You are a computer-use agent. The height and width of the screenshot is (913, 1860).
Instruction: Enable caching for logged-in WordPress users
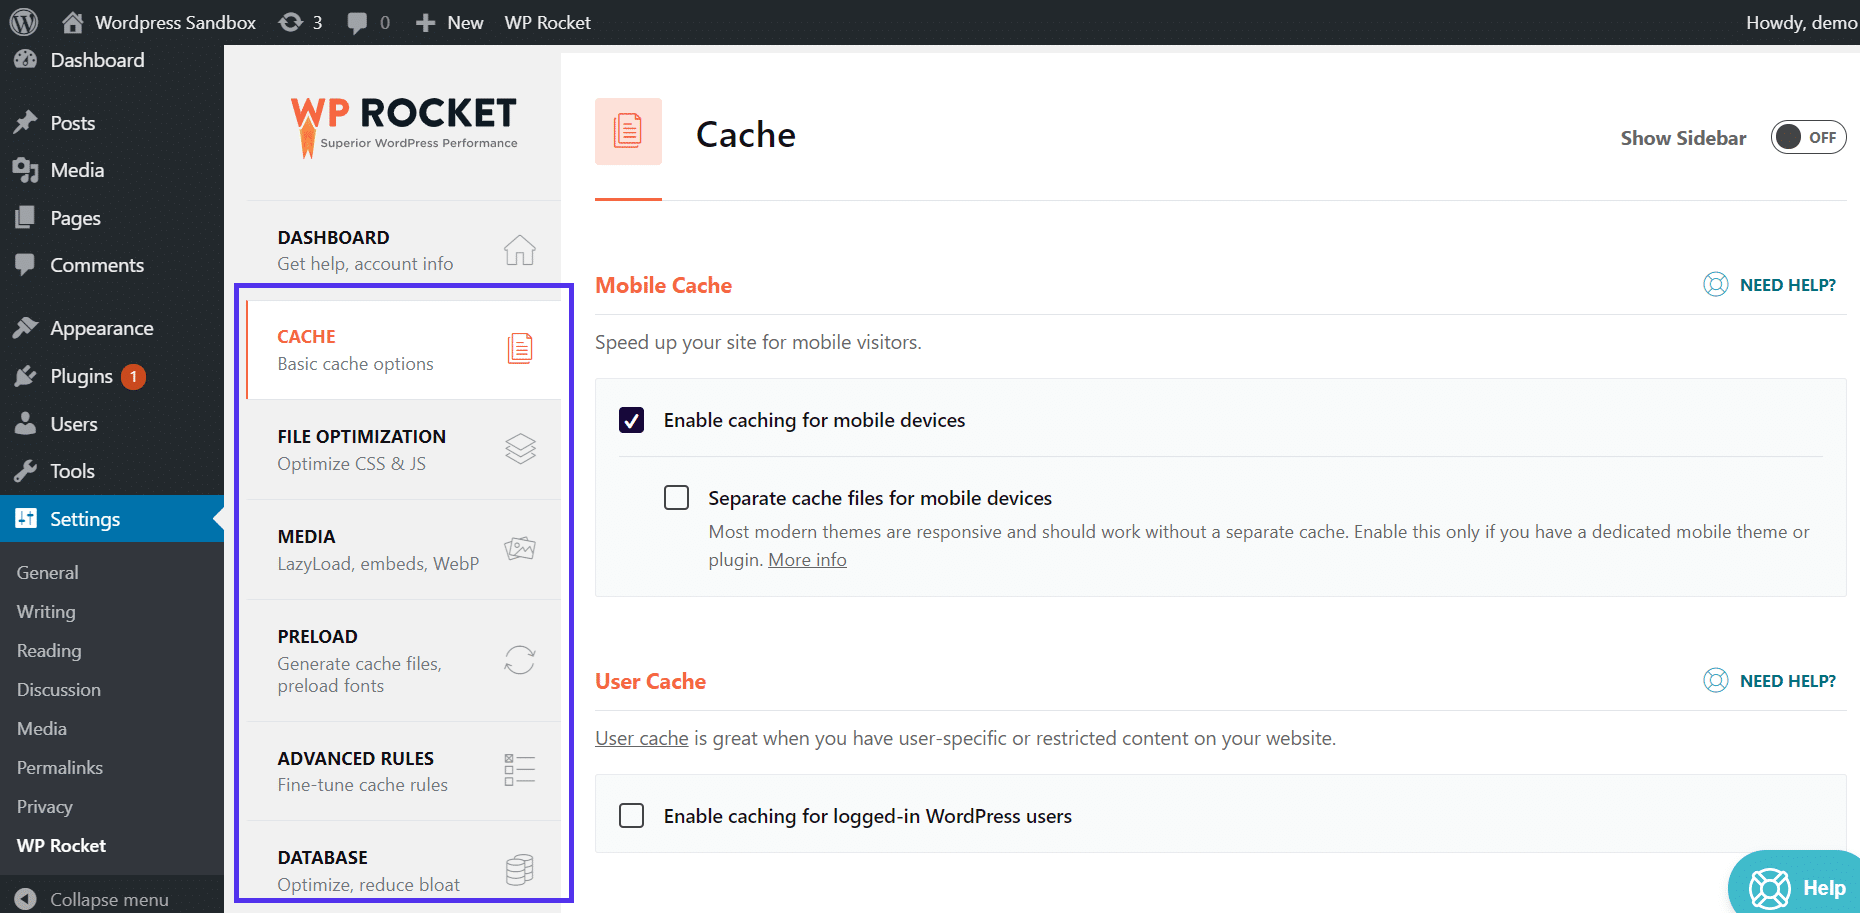pos(631,815)
